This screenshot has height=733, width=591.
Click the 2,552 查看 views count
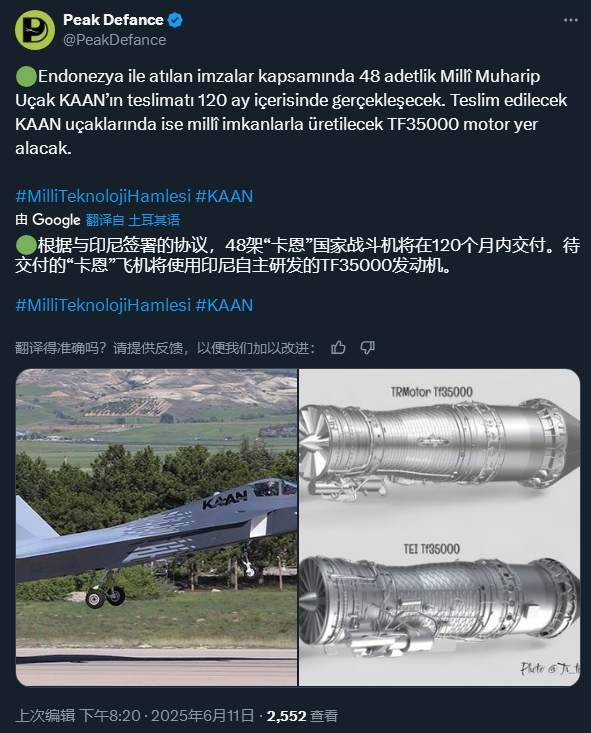tap(302, 716)
